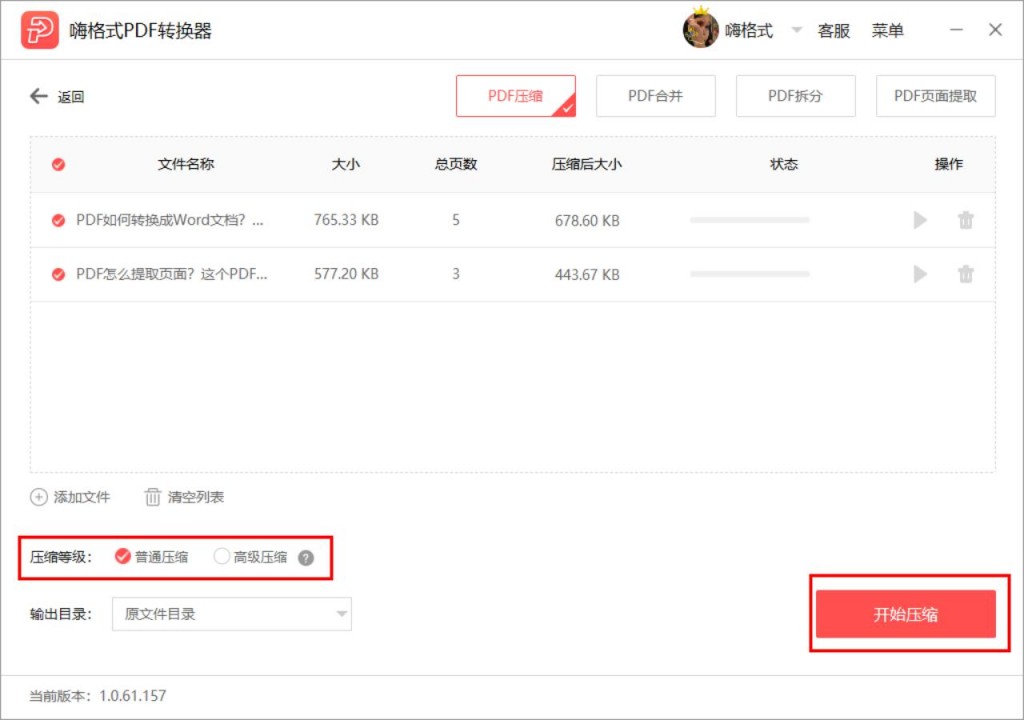The width and height of the screenshot is (1024, 720).
Task: Click the version text 1.0.61.157
Action: [133, 696]
